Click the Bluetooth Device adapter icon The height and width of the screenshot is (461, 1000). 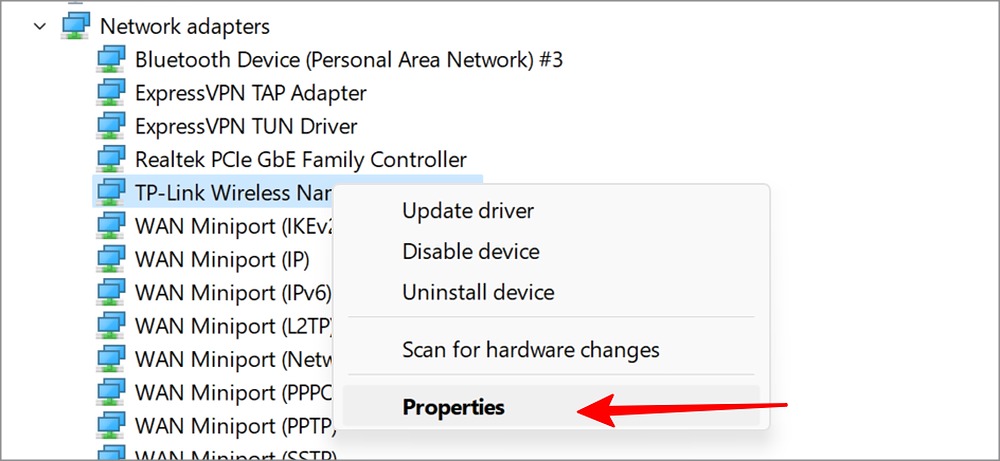pyautogui.click(x=109, y=60)
